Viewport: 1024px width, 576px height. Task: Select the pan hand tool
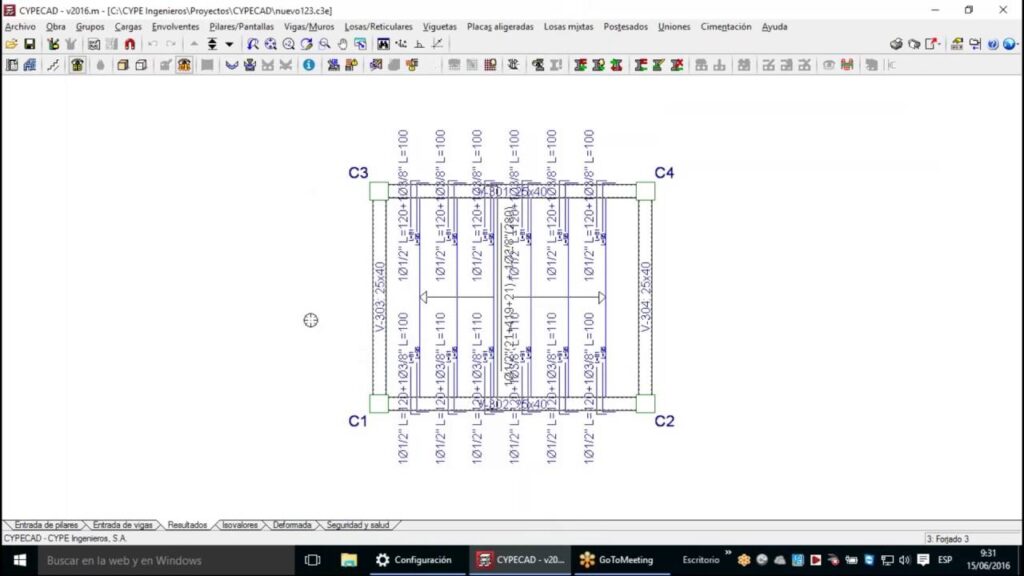pos(342,44)
